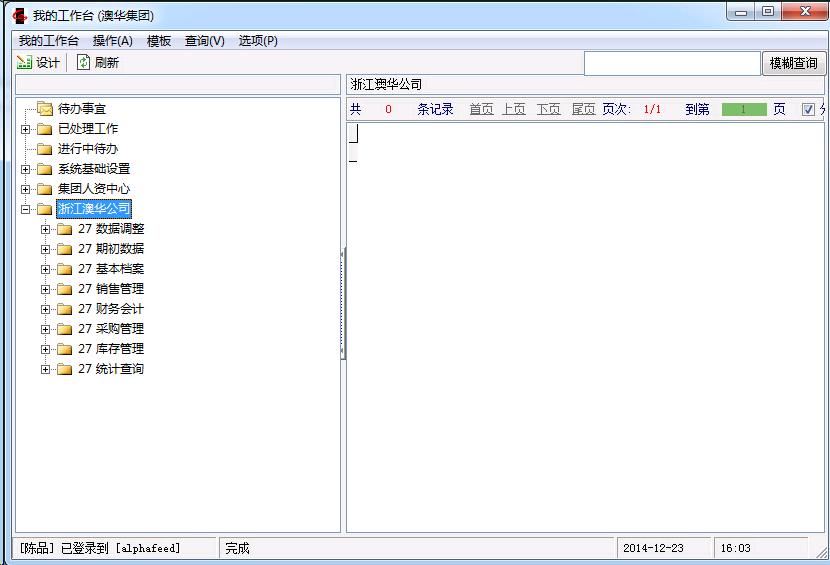830x565 pixels.
Task: Expand the 已处理工作 tree node
Action: 25,129
